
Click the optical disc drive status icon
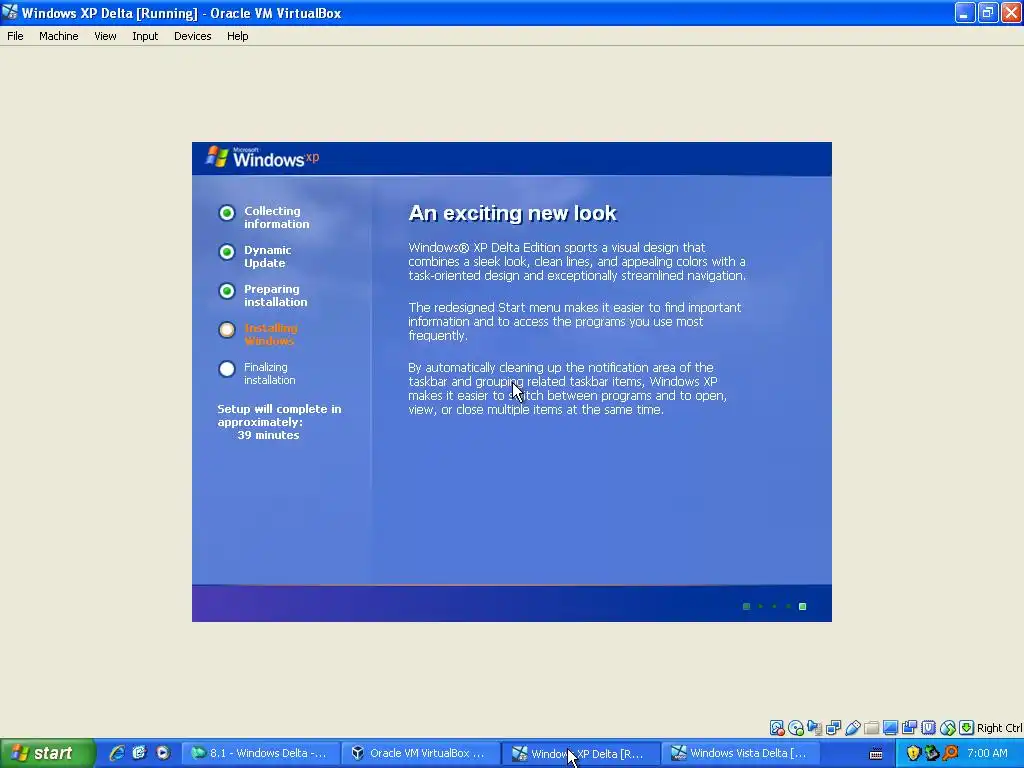click(x=795, y=728)
